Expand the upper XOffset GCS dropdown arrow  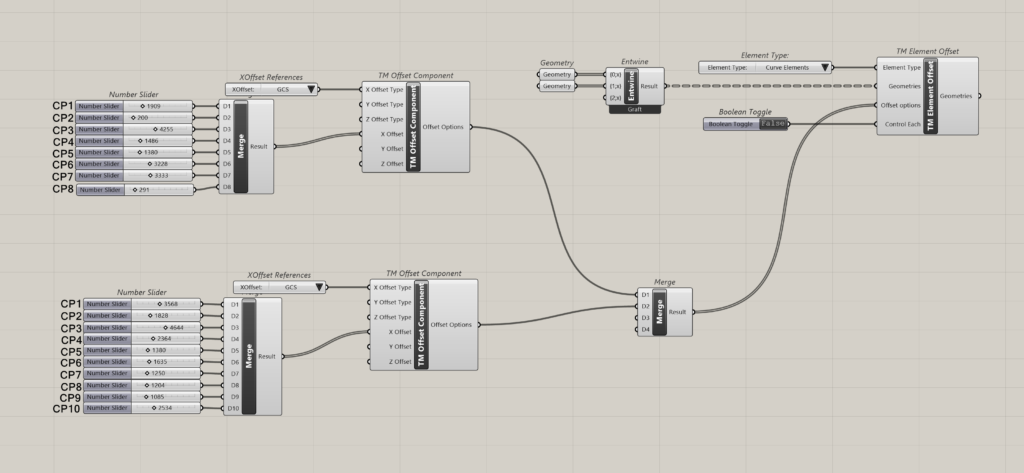312,89
